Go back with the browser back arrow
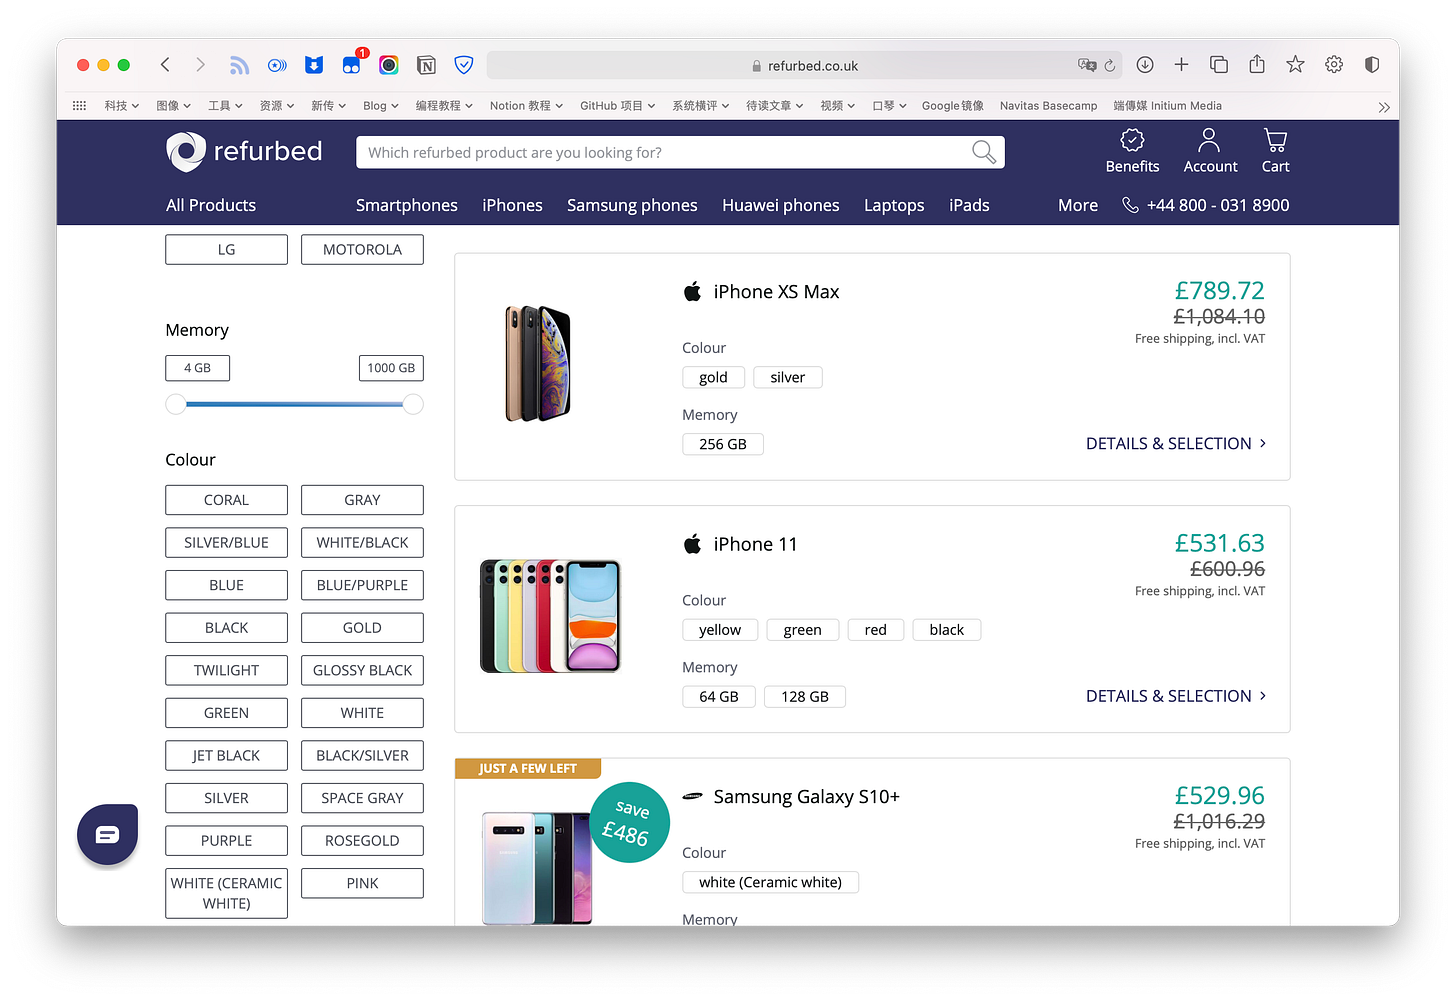The height and width of the screenshot is (1001, 1456). click(x=166, y=65)
